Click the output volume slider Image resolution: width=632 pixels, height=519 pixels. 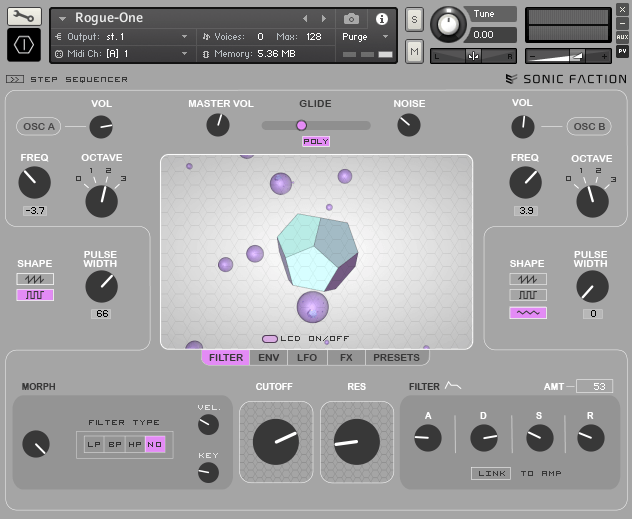(568, 56)
